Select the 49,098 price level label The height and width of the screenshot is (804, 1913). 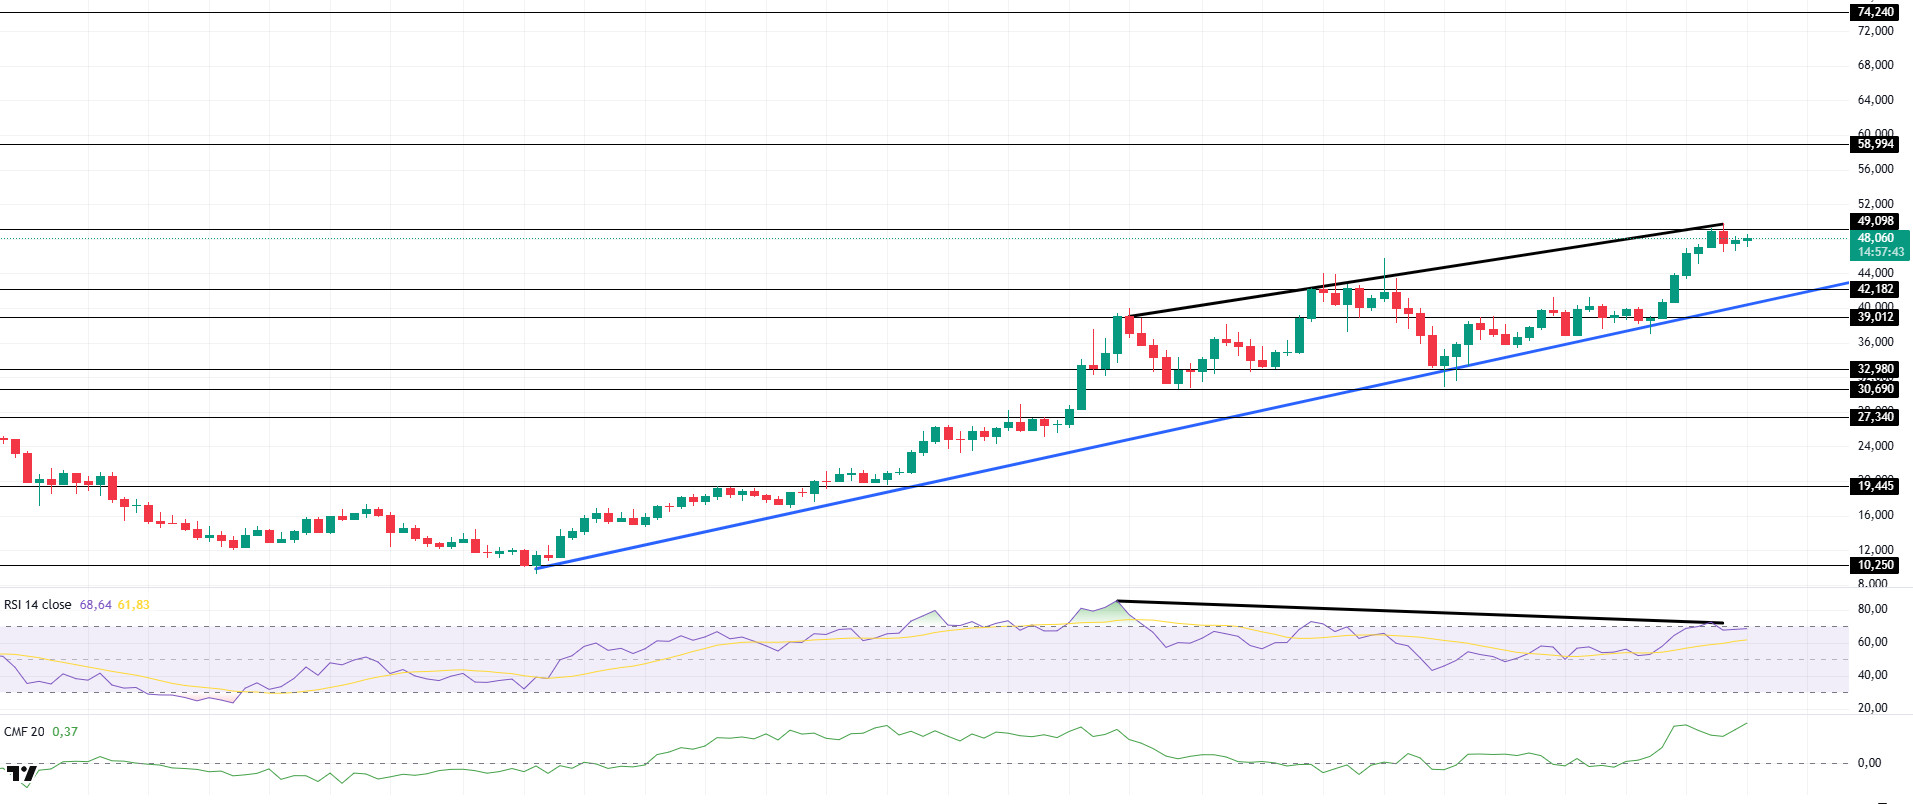(x=1875, y=221)
